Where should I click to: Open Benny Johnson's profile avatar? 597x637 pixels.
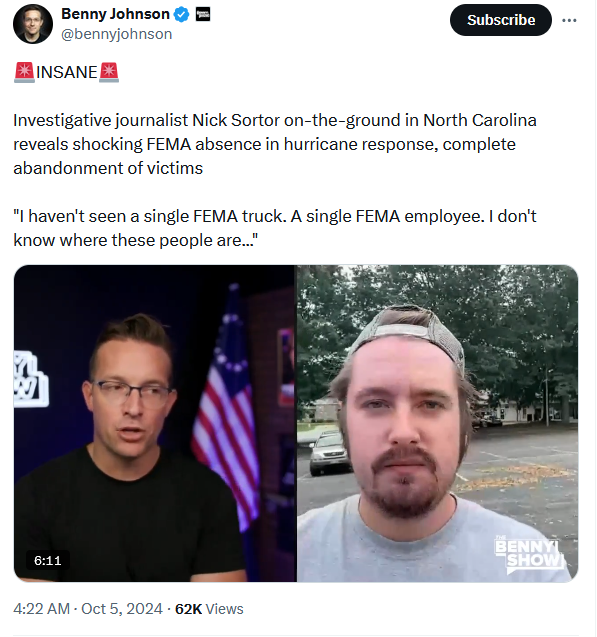click(33, 24)
